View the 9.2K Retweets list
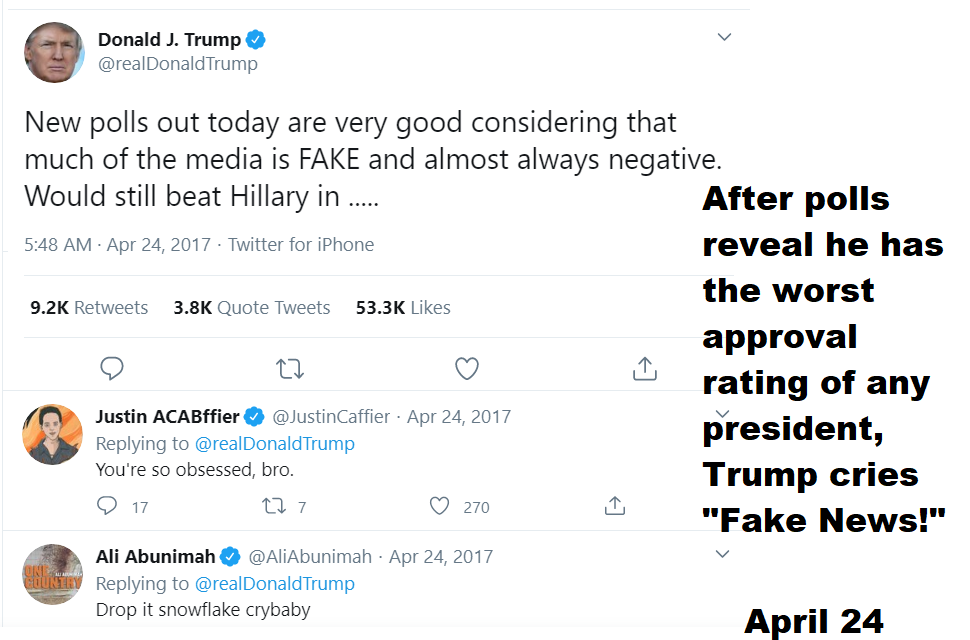The width and height of the screenshot is (970, 640). coord(89,308)
